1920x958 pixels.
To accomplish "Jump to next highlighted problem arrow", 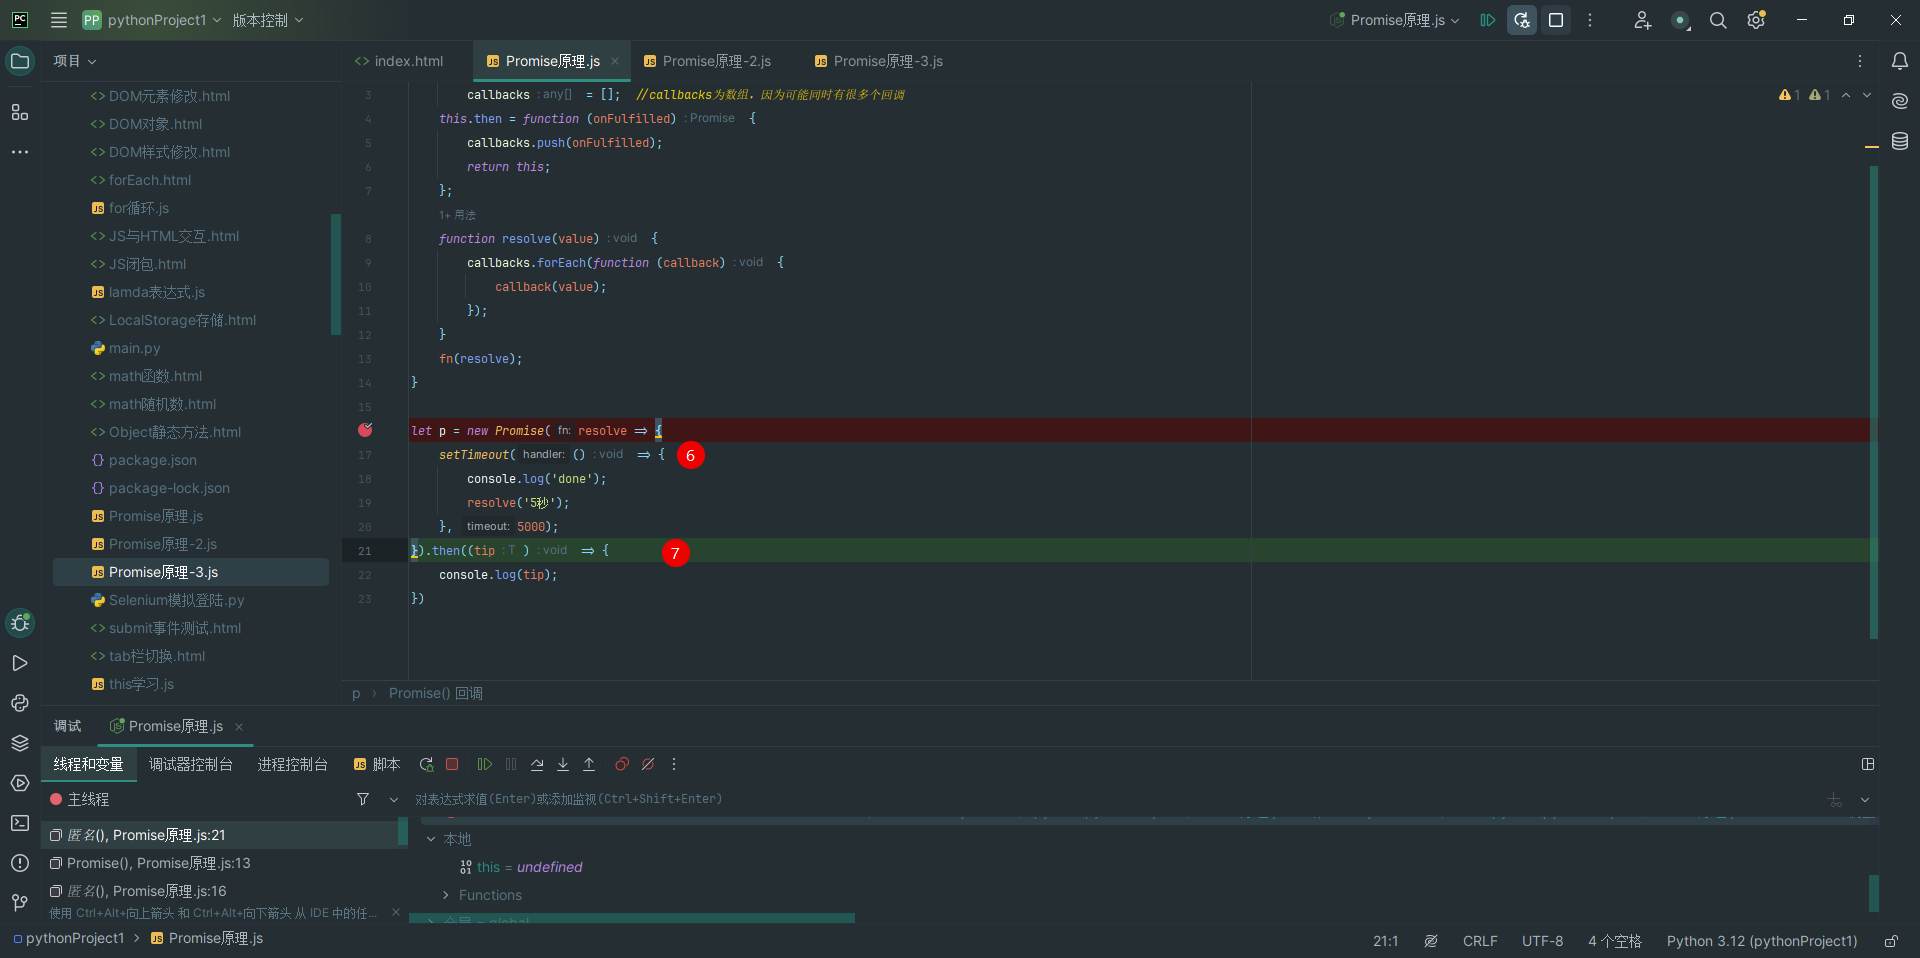I will (1866, 95).
